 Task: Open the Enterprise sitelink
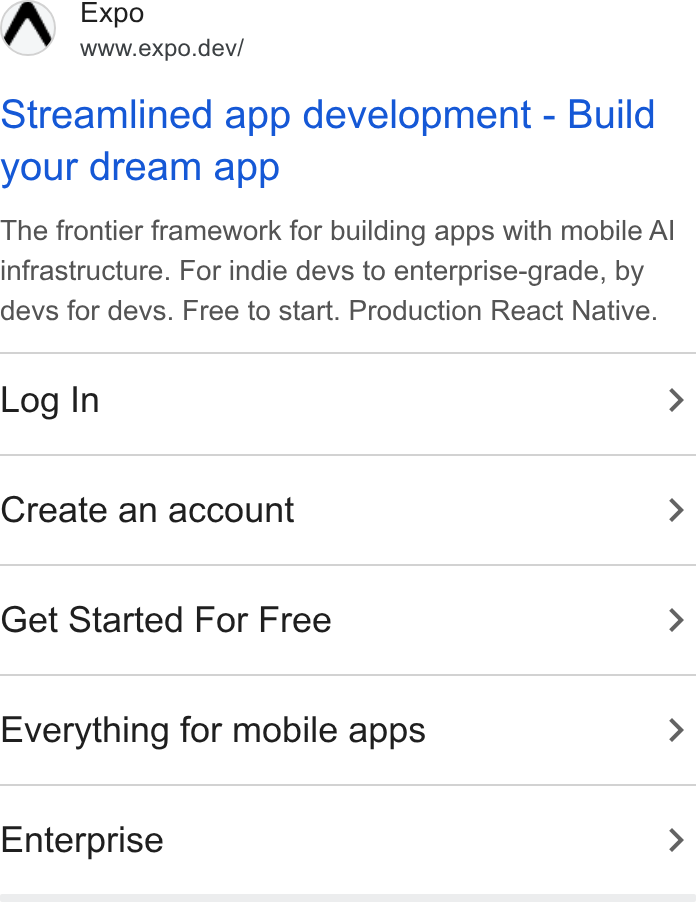click(x=348, y=840)
